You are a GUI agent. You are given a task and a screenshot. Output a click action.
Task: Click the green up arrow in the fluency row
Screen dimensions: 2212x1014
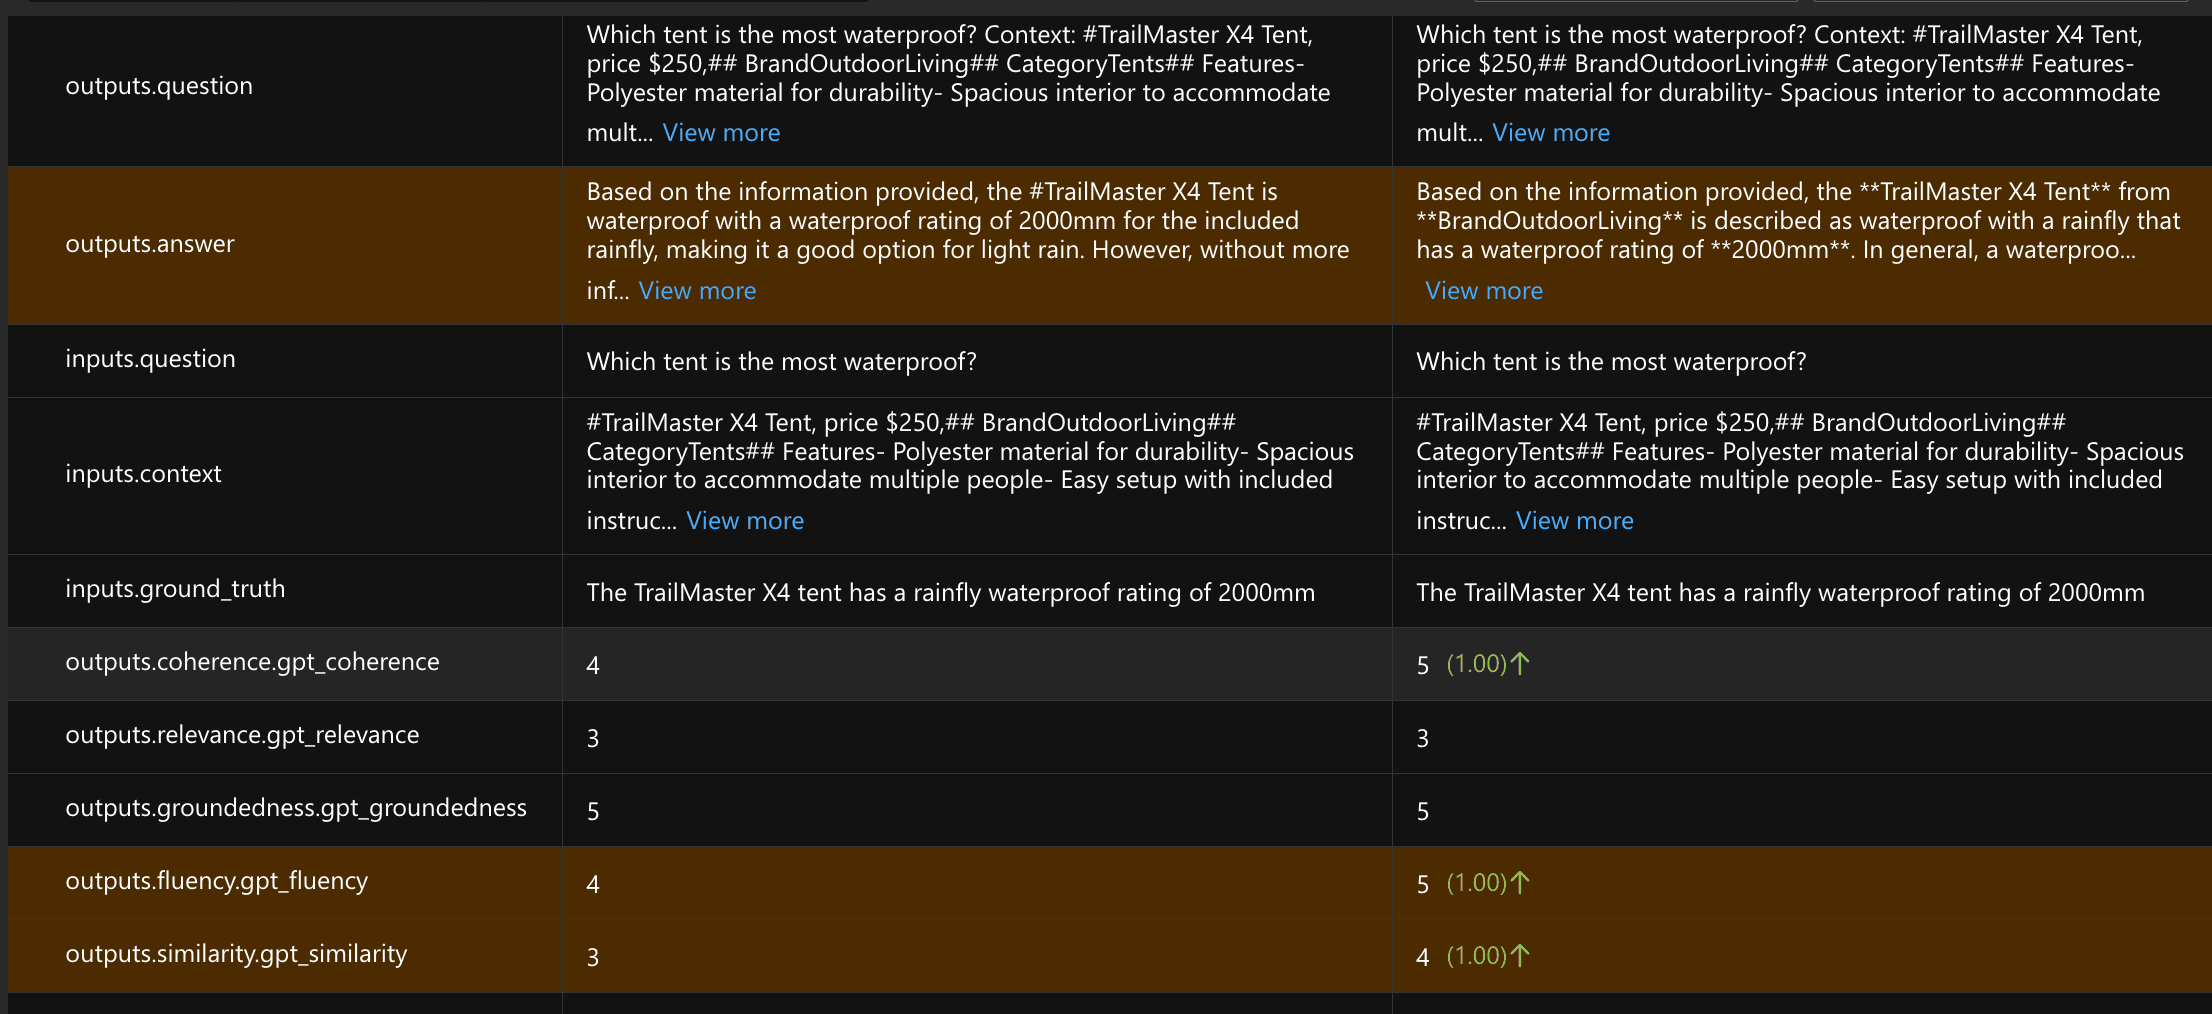click(x=1520, y=883)
